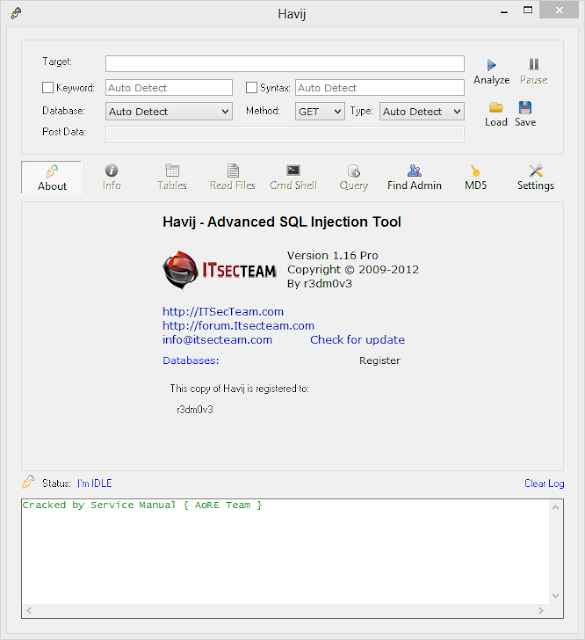
Task: Open the Query tab icon
Action: pyautogui.click(x=354, y=171)
